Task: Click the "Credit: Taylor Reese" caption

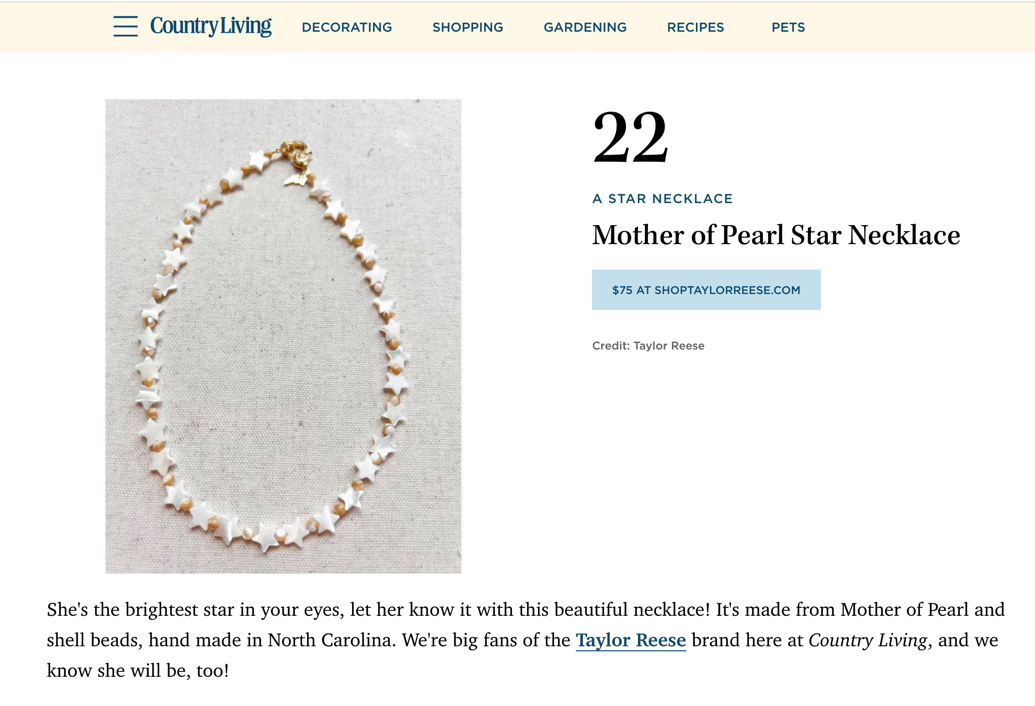Action: click(x=648, y=346)
